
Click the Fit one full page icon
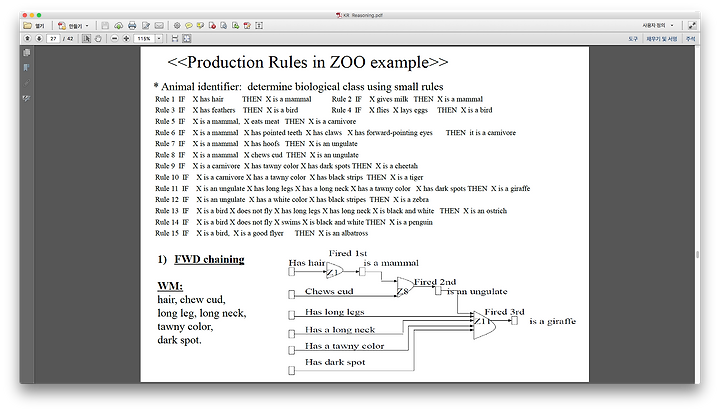pos(186,39)
